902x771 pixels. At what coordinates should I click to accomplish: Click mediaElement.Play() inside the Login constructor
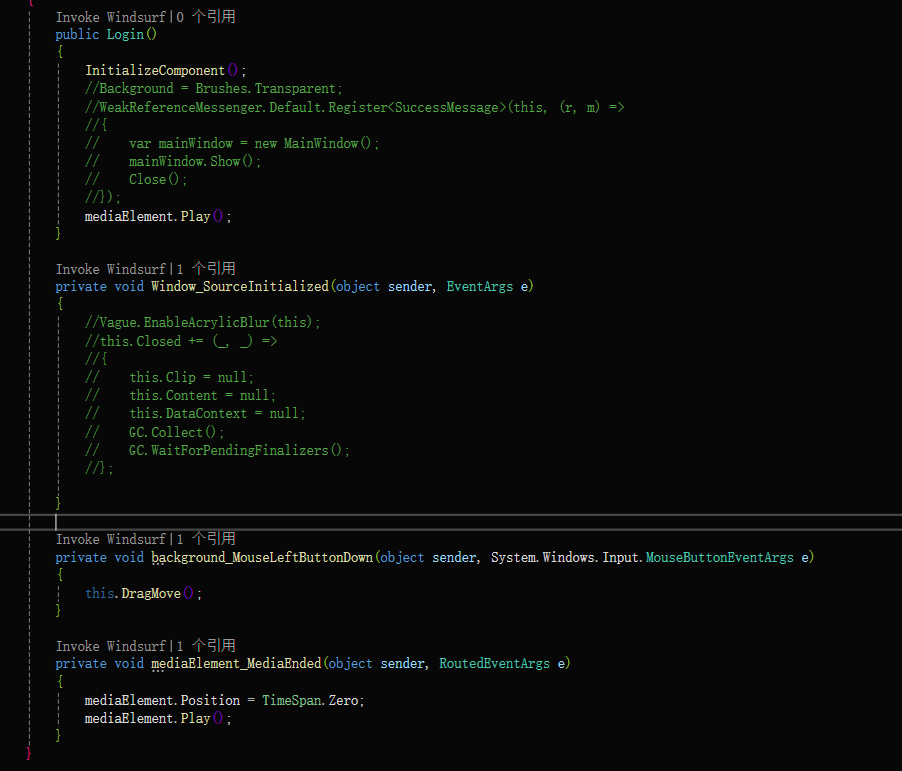click(x=158, y=216)
